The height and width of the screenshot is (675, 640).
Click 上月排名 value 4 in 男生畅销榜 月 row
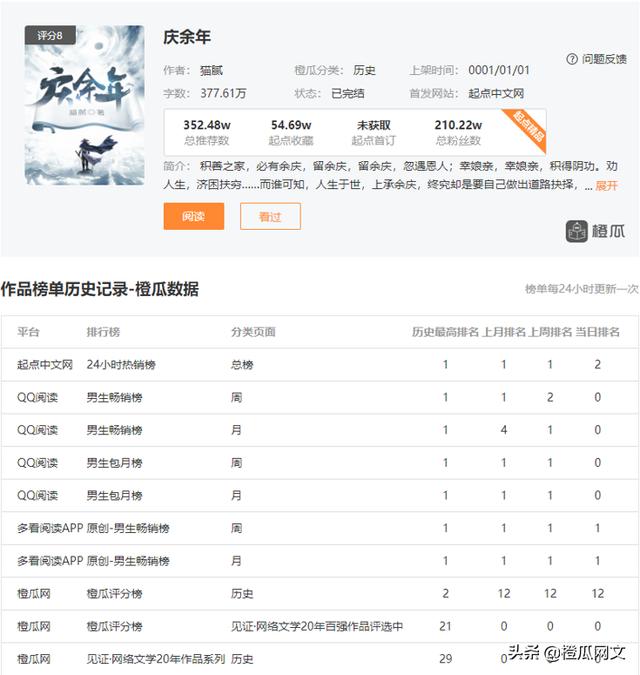tap(504, 430)
